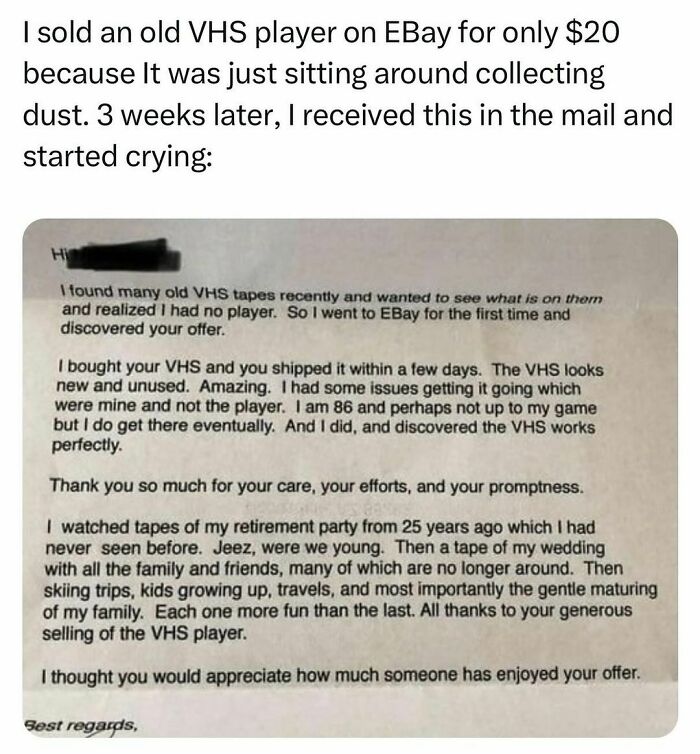Image resolution: width=700 pixels, height=754 pixels.
Task: Click the line starting "with all the family and friends"
Action: [334, 569]
